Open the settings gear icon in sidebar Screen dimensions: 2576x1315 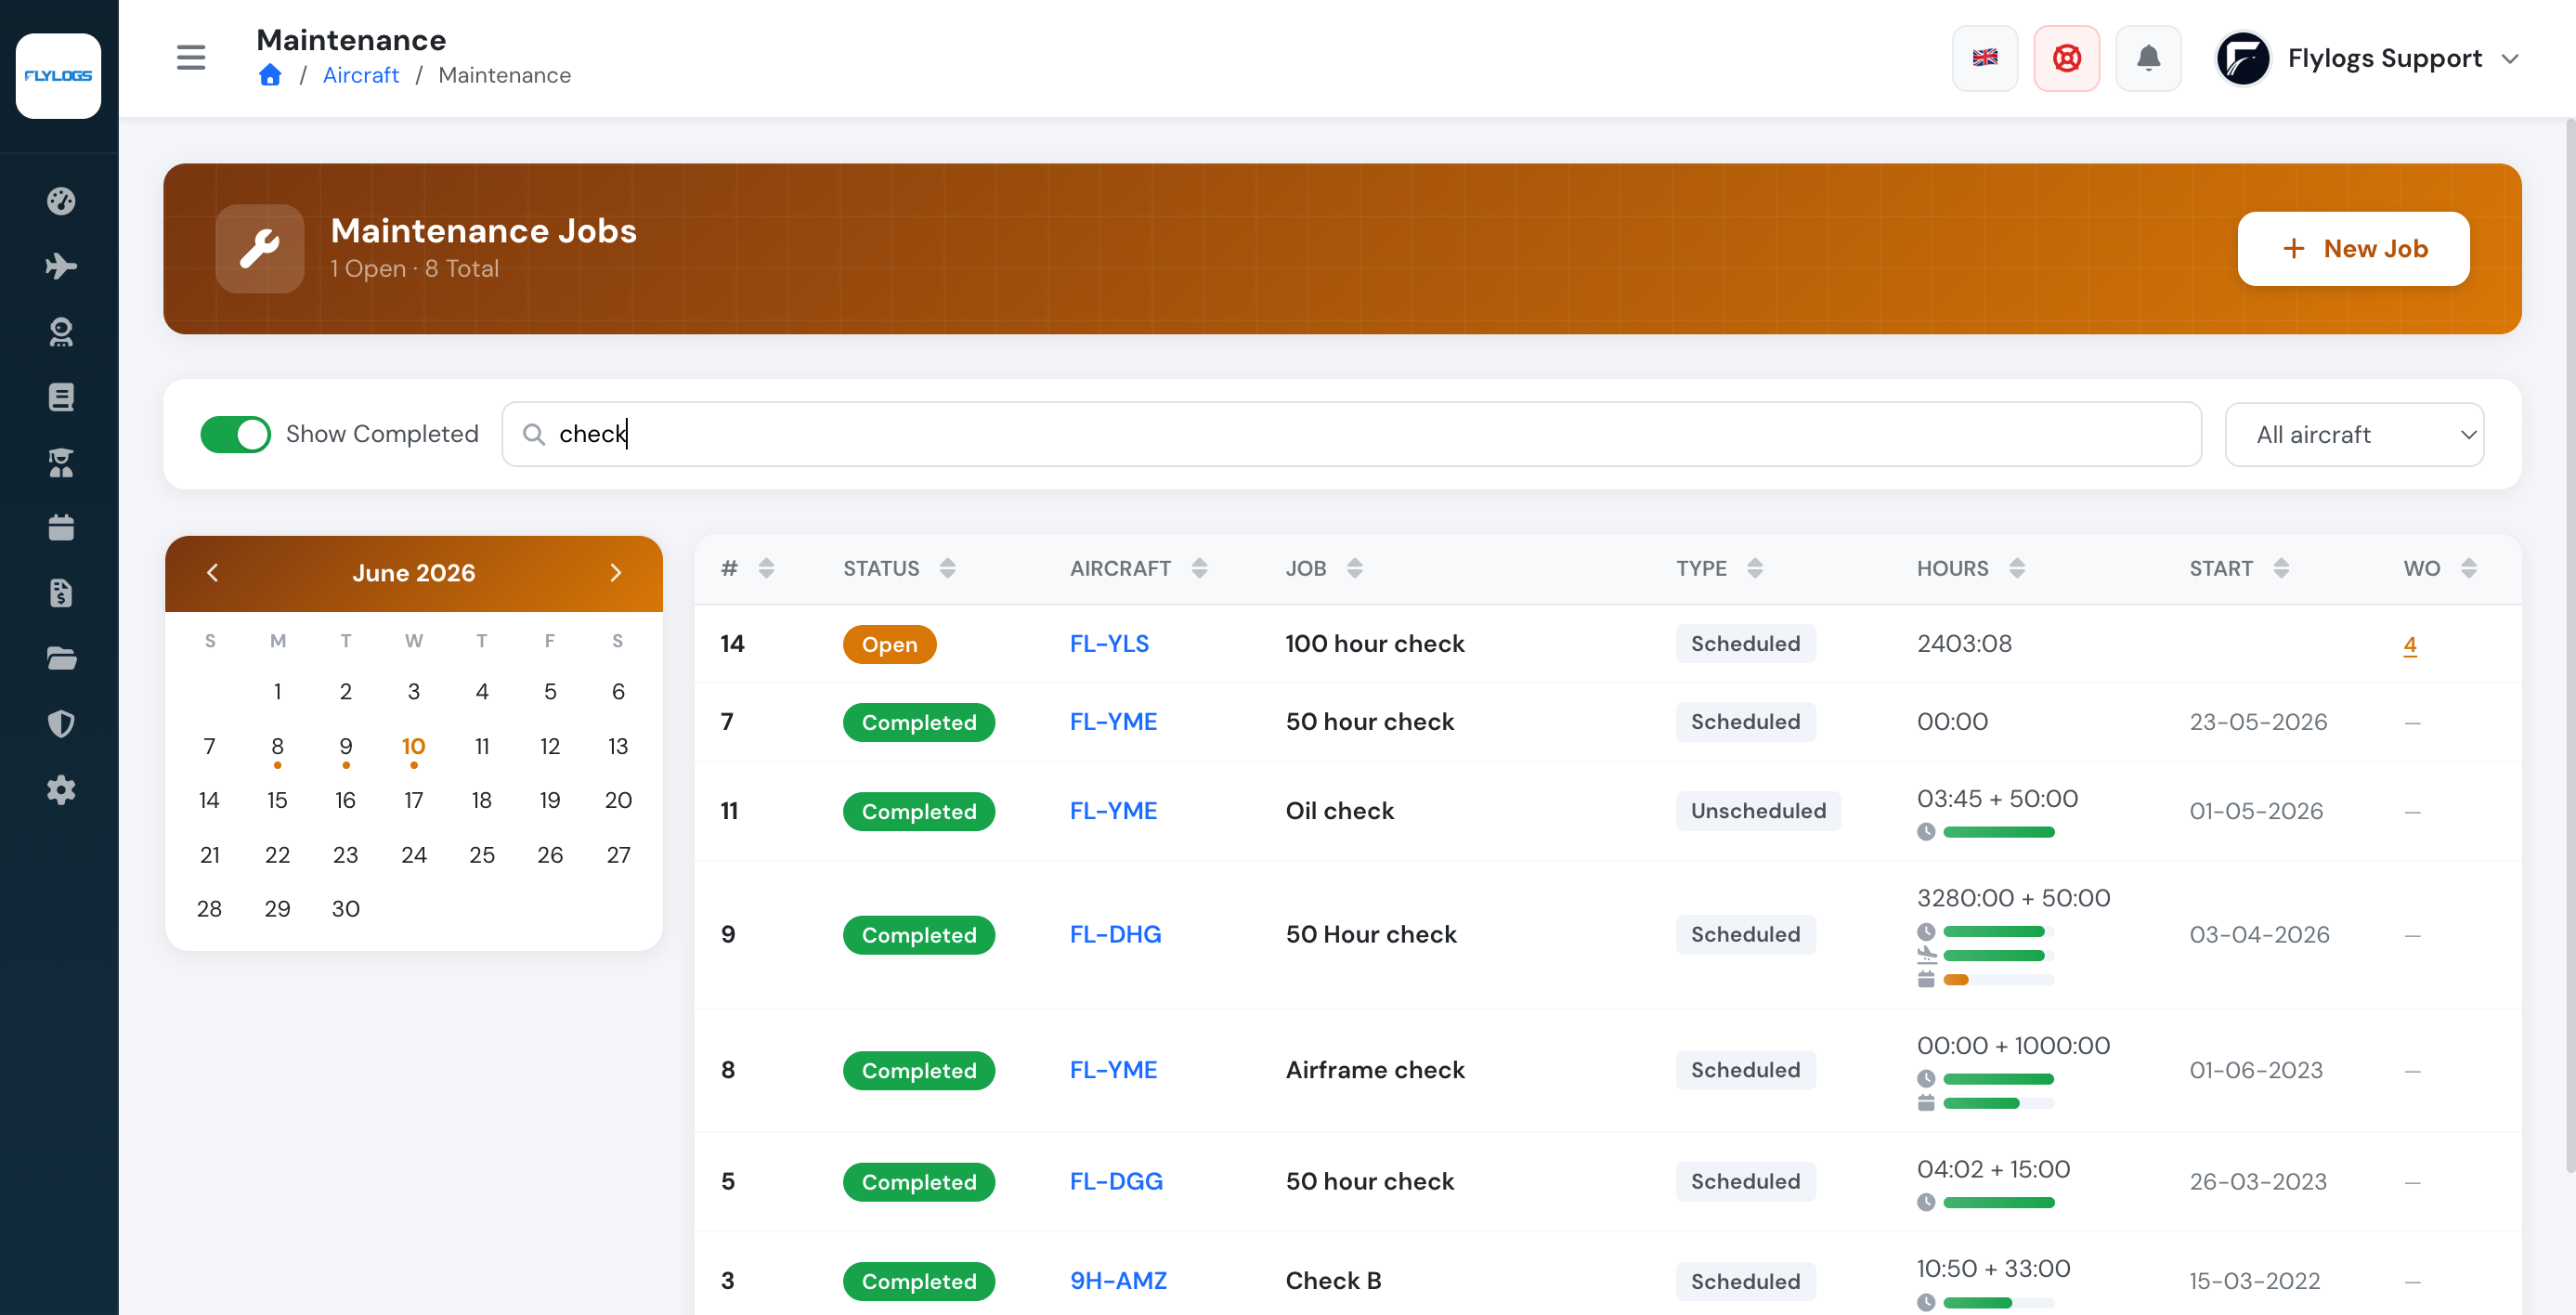61,789
